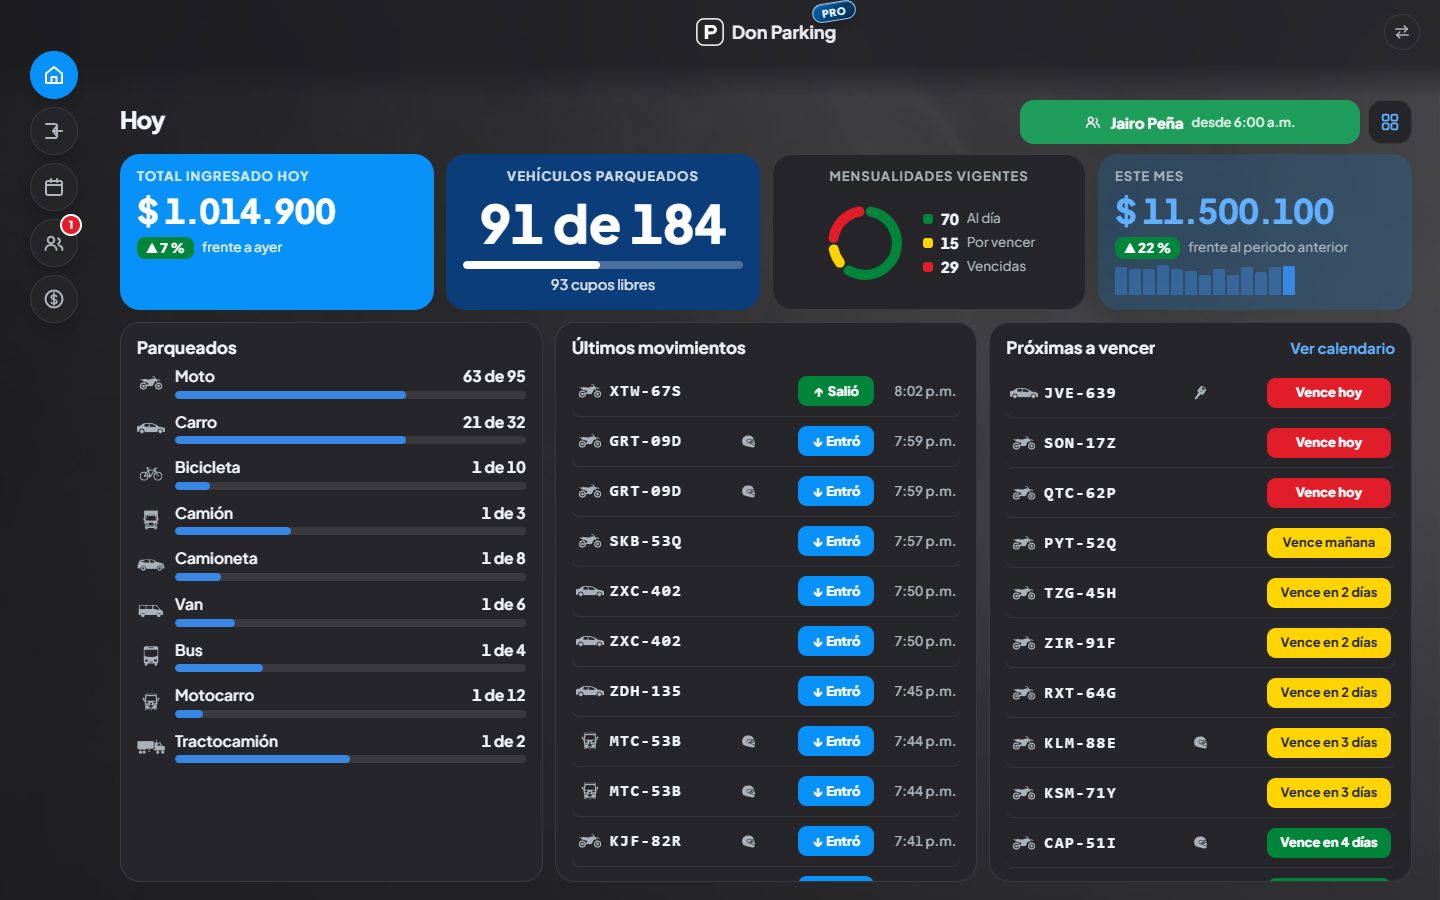Open the grid layout icon button

1390,122
